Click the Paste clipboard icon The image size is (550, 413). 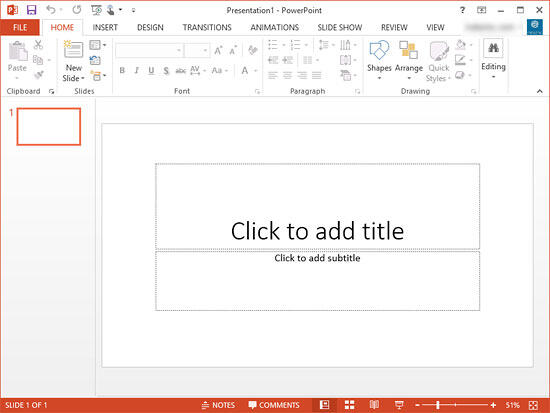[x=18, y=51]
